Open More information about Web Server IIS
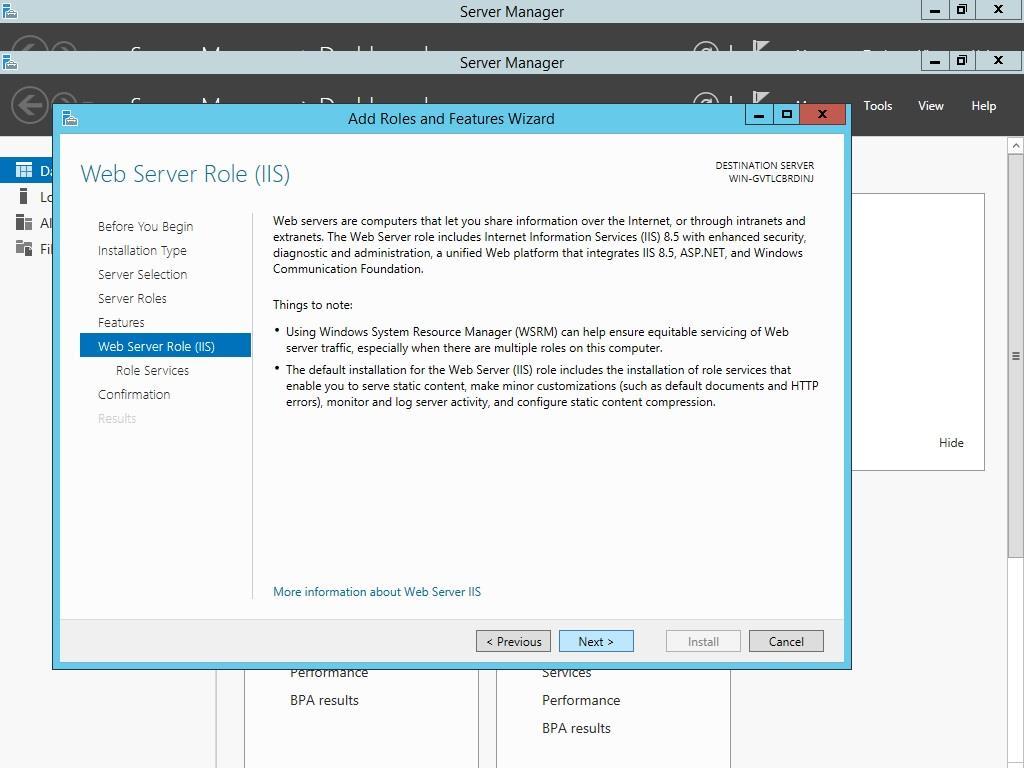The width and height of the screenshot is (1024, 768). coord(377,592)
